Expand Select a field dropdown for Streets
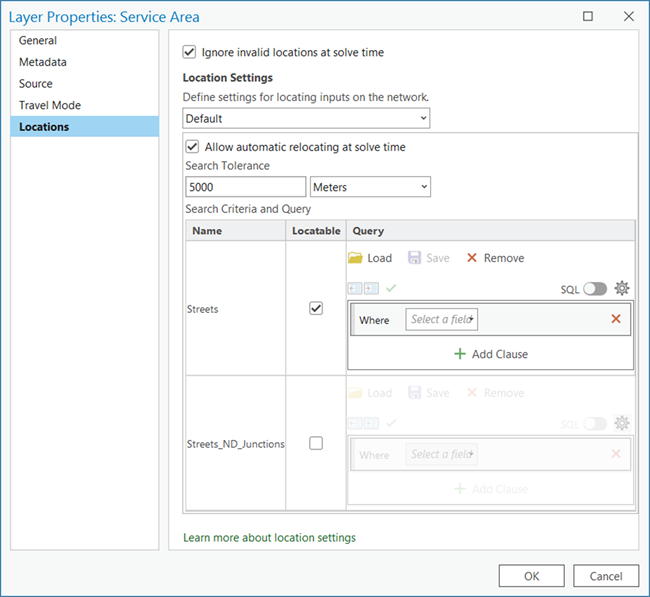 442,319
